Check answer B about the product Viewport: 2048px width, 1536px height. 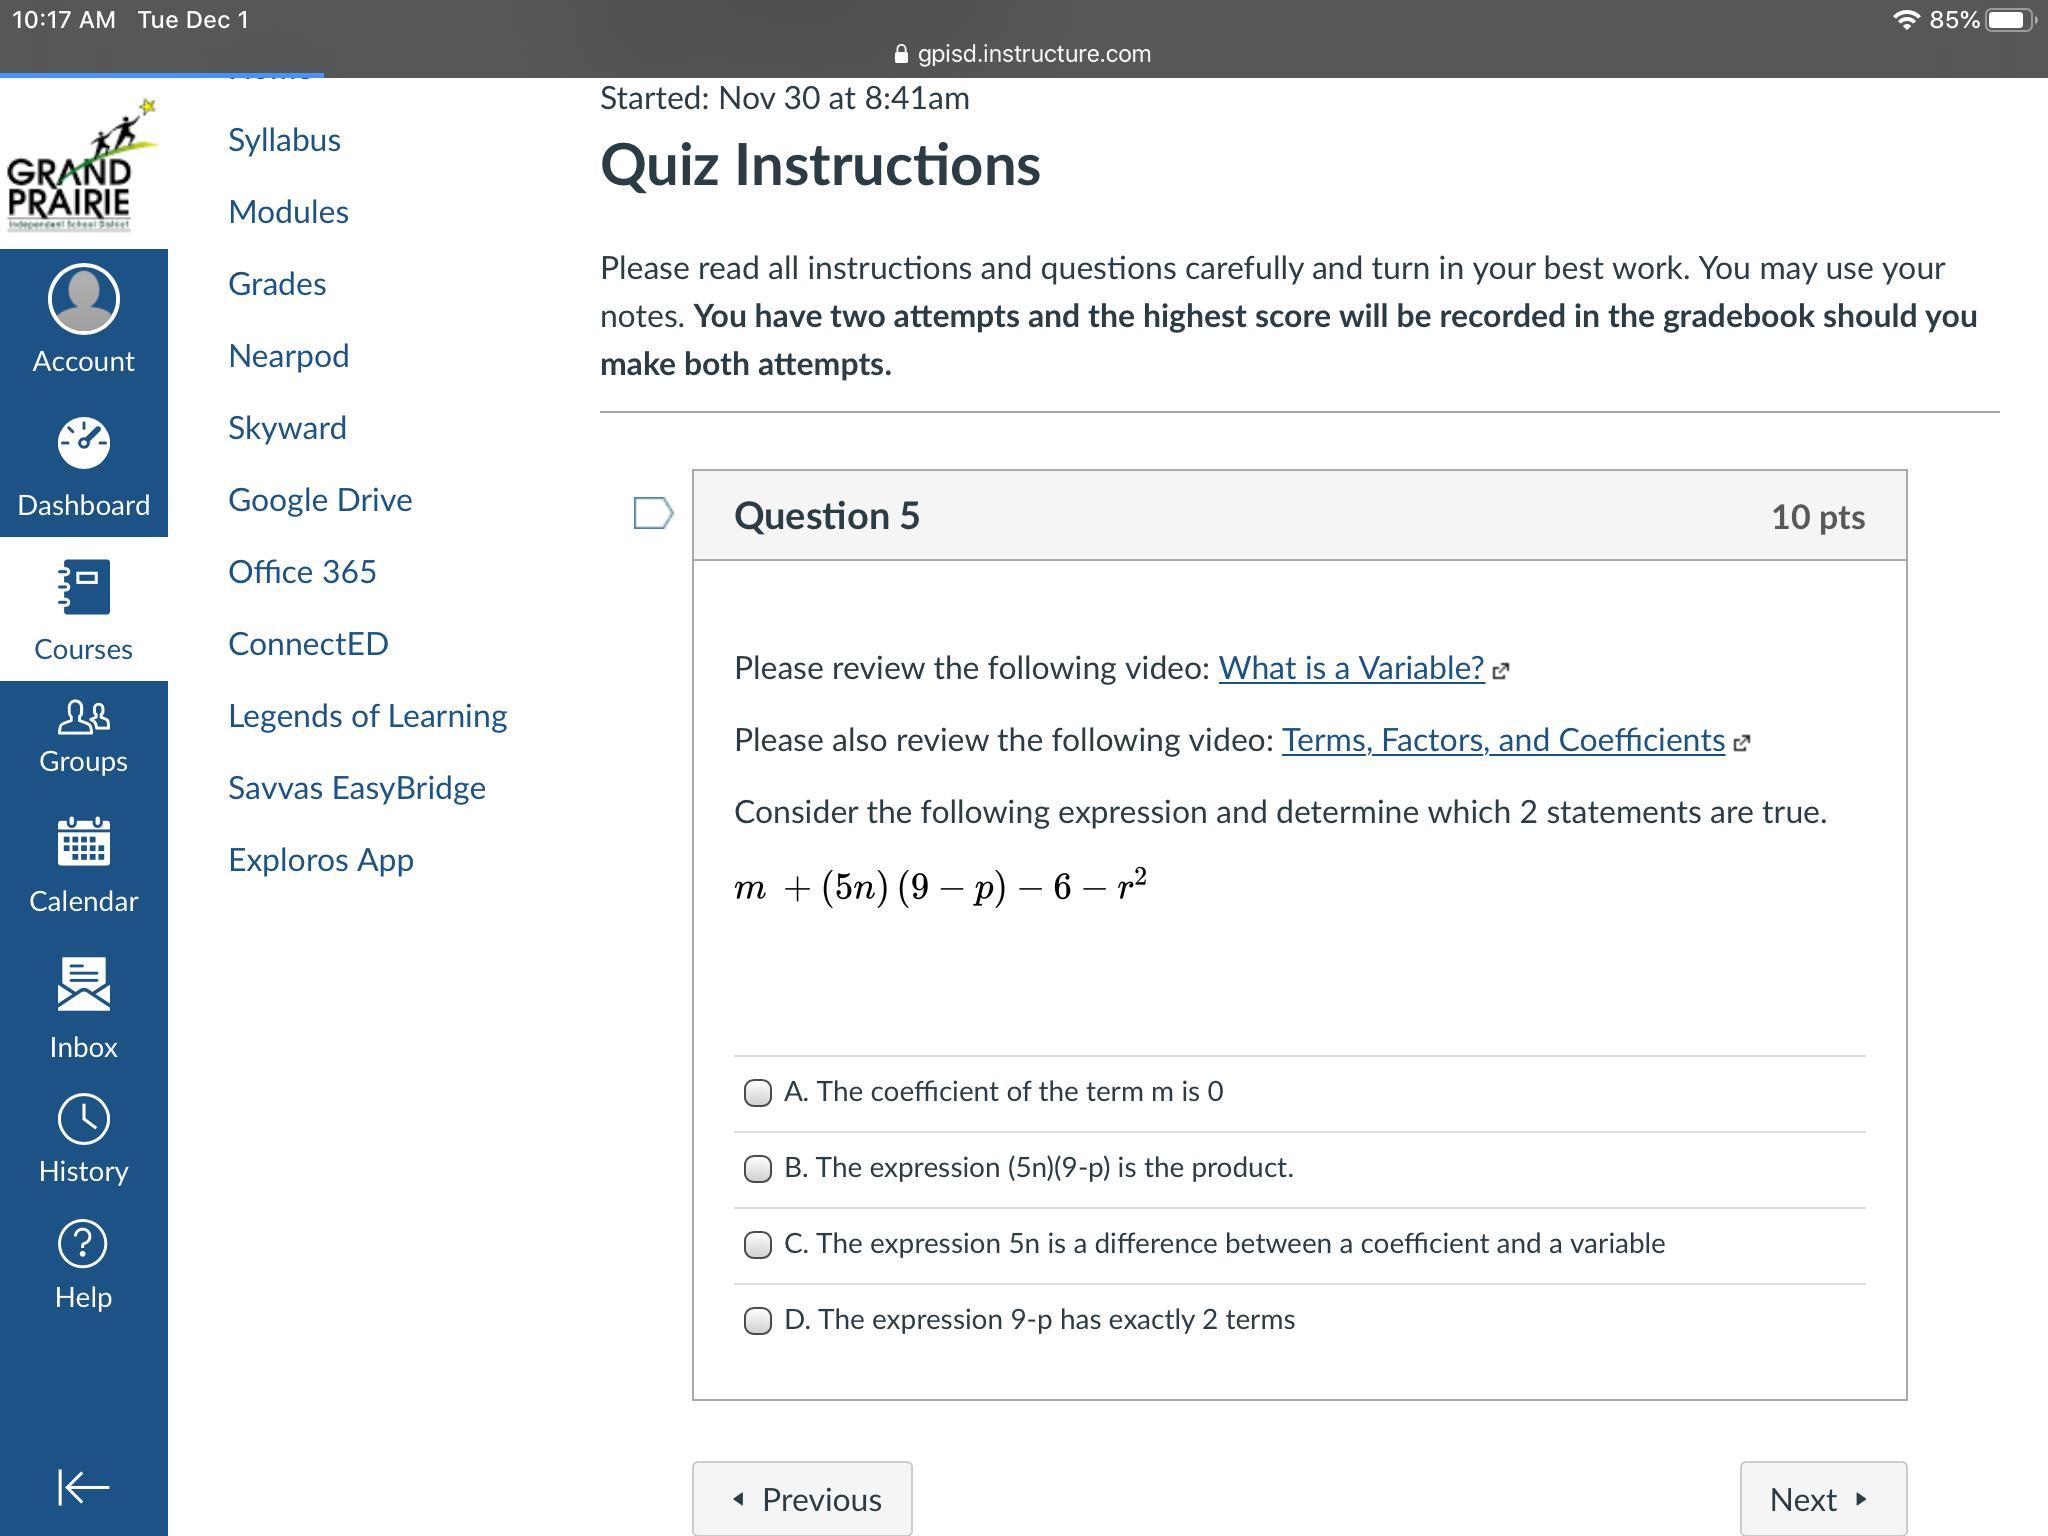758,1169
